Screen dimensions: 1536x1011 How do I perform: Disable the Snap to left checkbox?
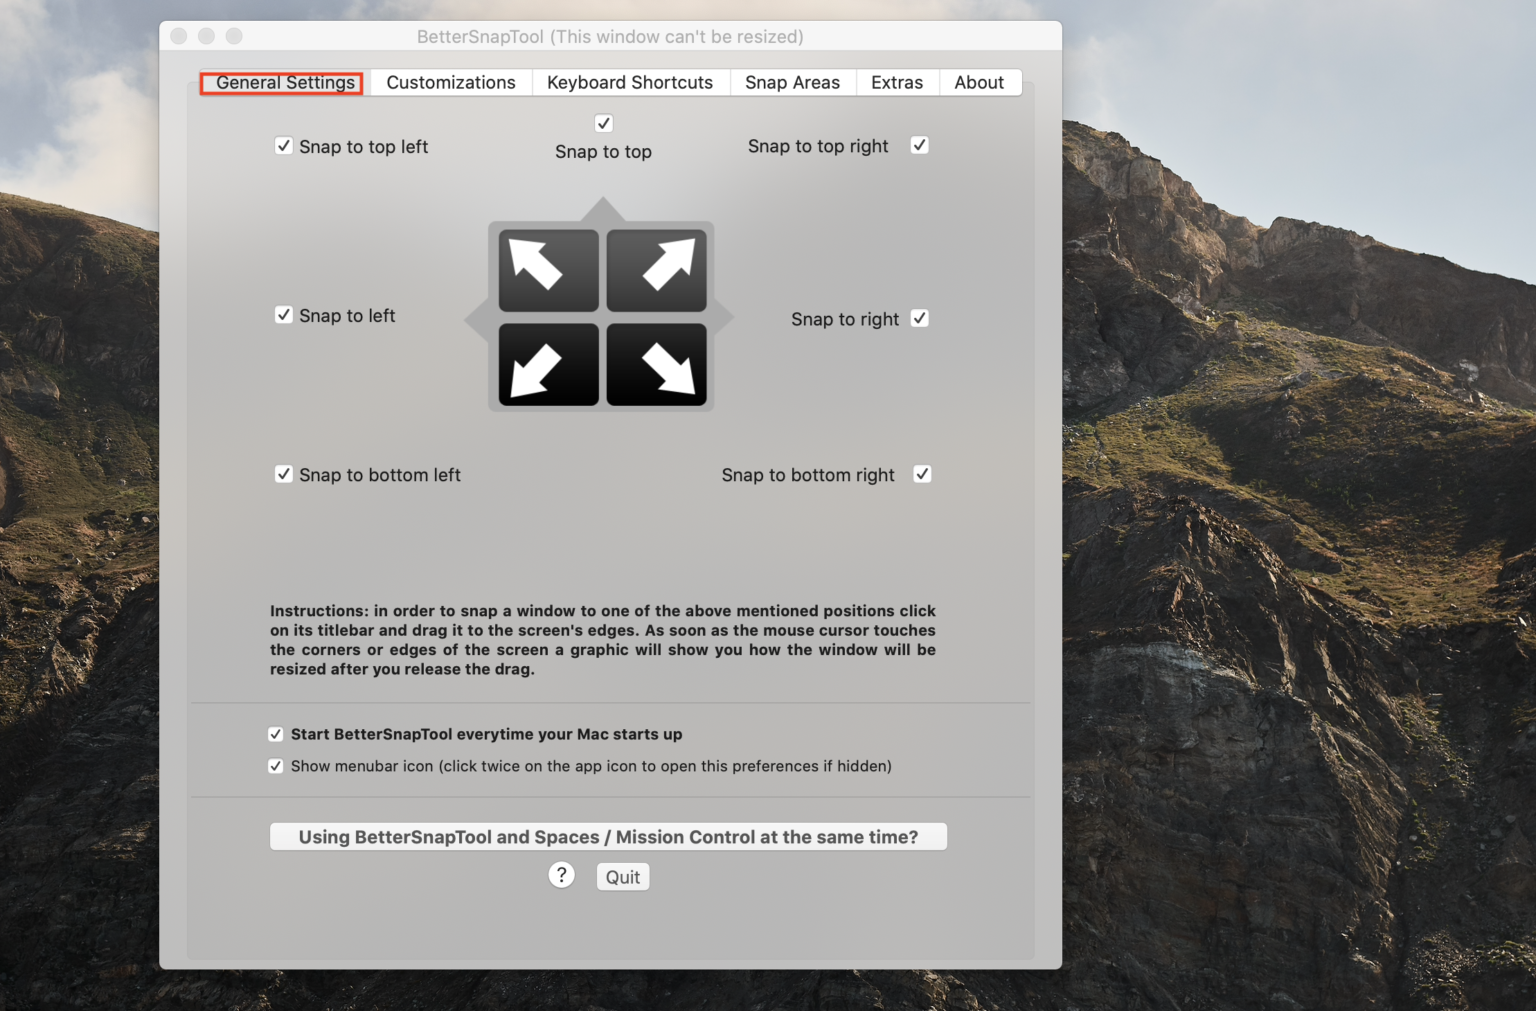click(x=284, y=315)
